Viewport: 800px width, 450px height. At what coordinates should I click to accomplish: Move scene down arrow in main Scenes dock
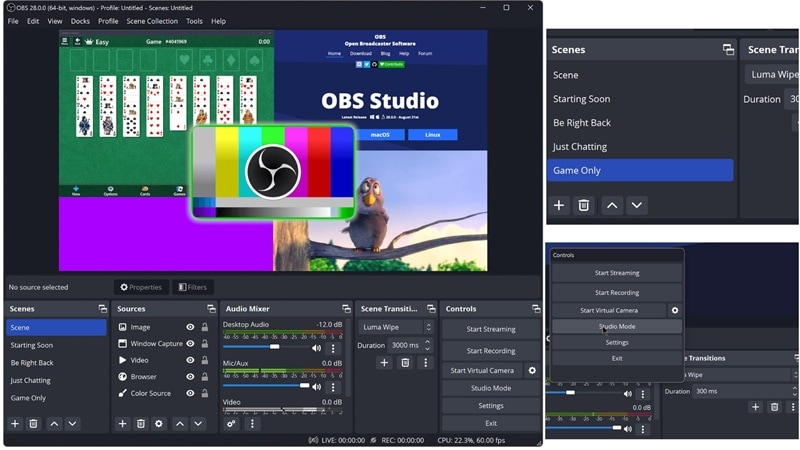72,423
